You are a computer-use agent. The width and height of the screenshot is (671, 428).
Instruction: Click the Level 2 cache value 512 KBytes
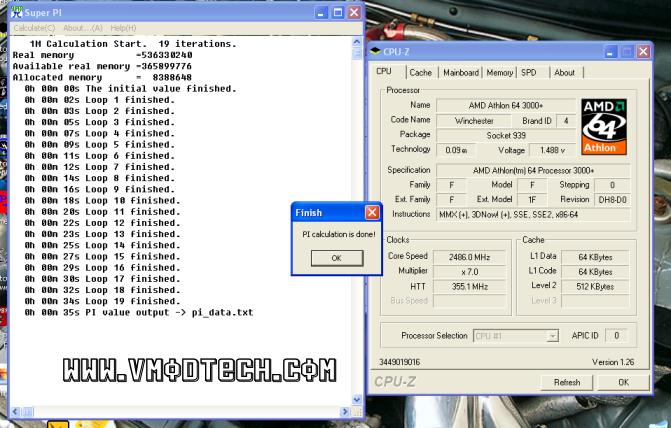595,287
